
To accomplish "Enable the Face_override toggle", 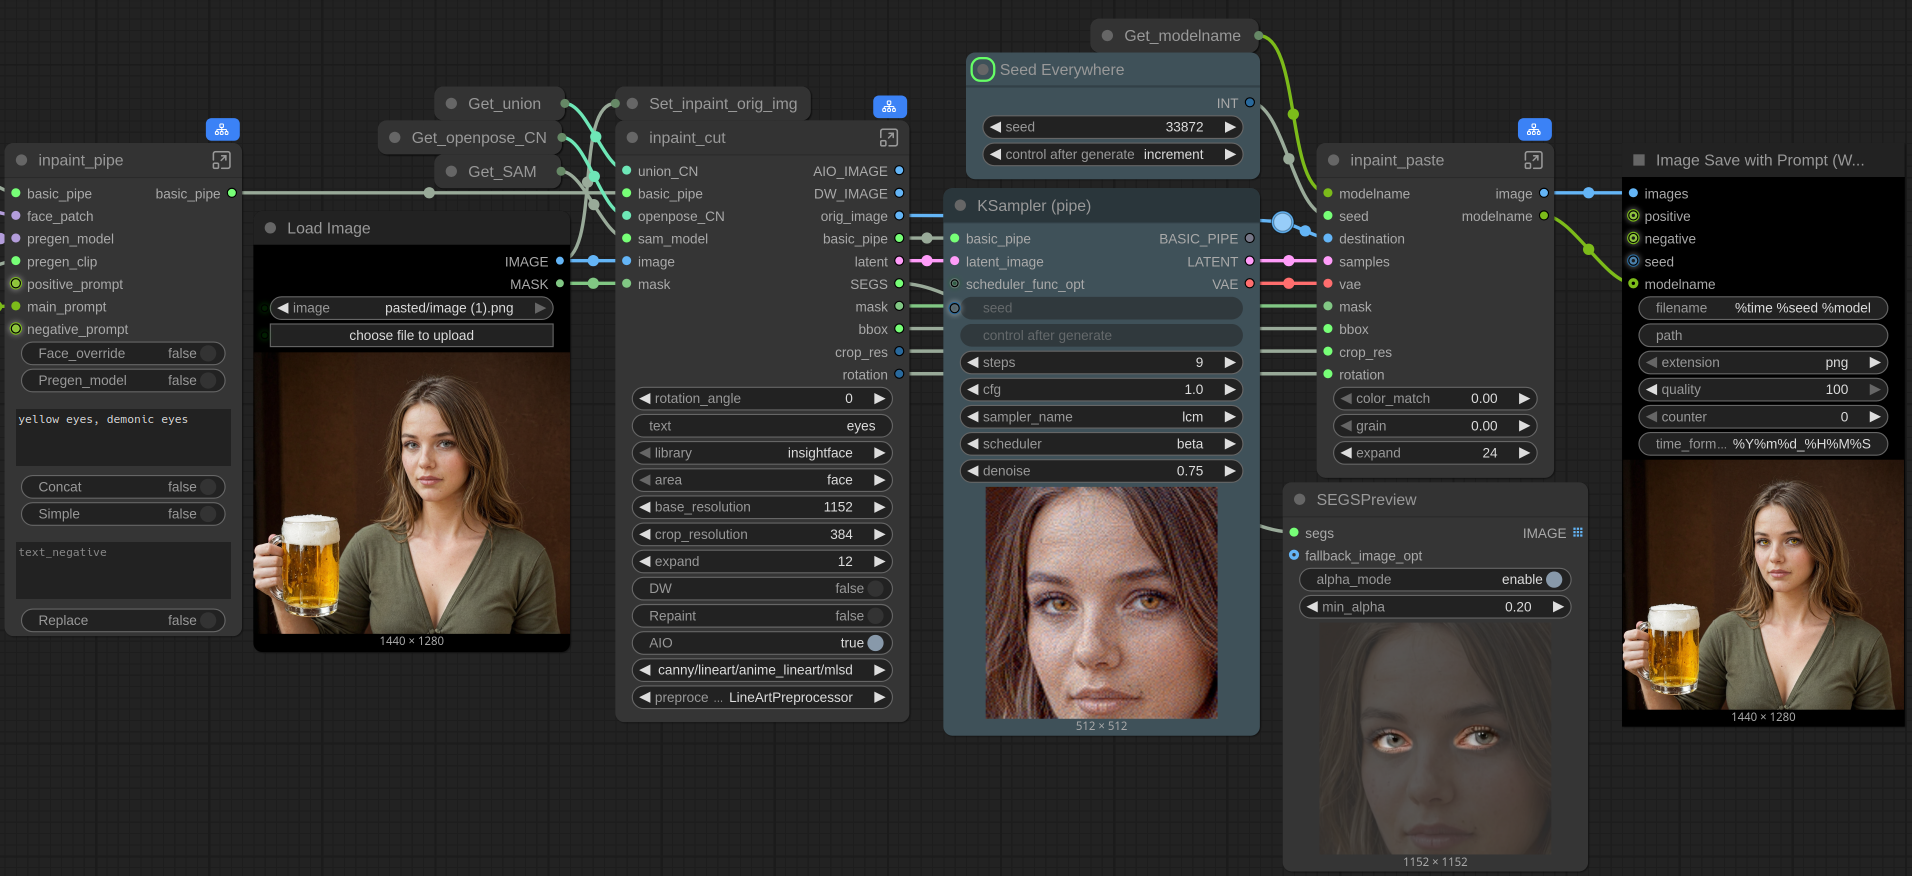I will pyautogui.click(x=208, y=354).
